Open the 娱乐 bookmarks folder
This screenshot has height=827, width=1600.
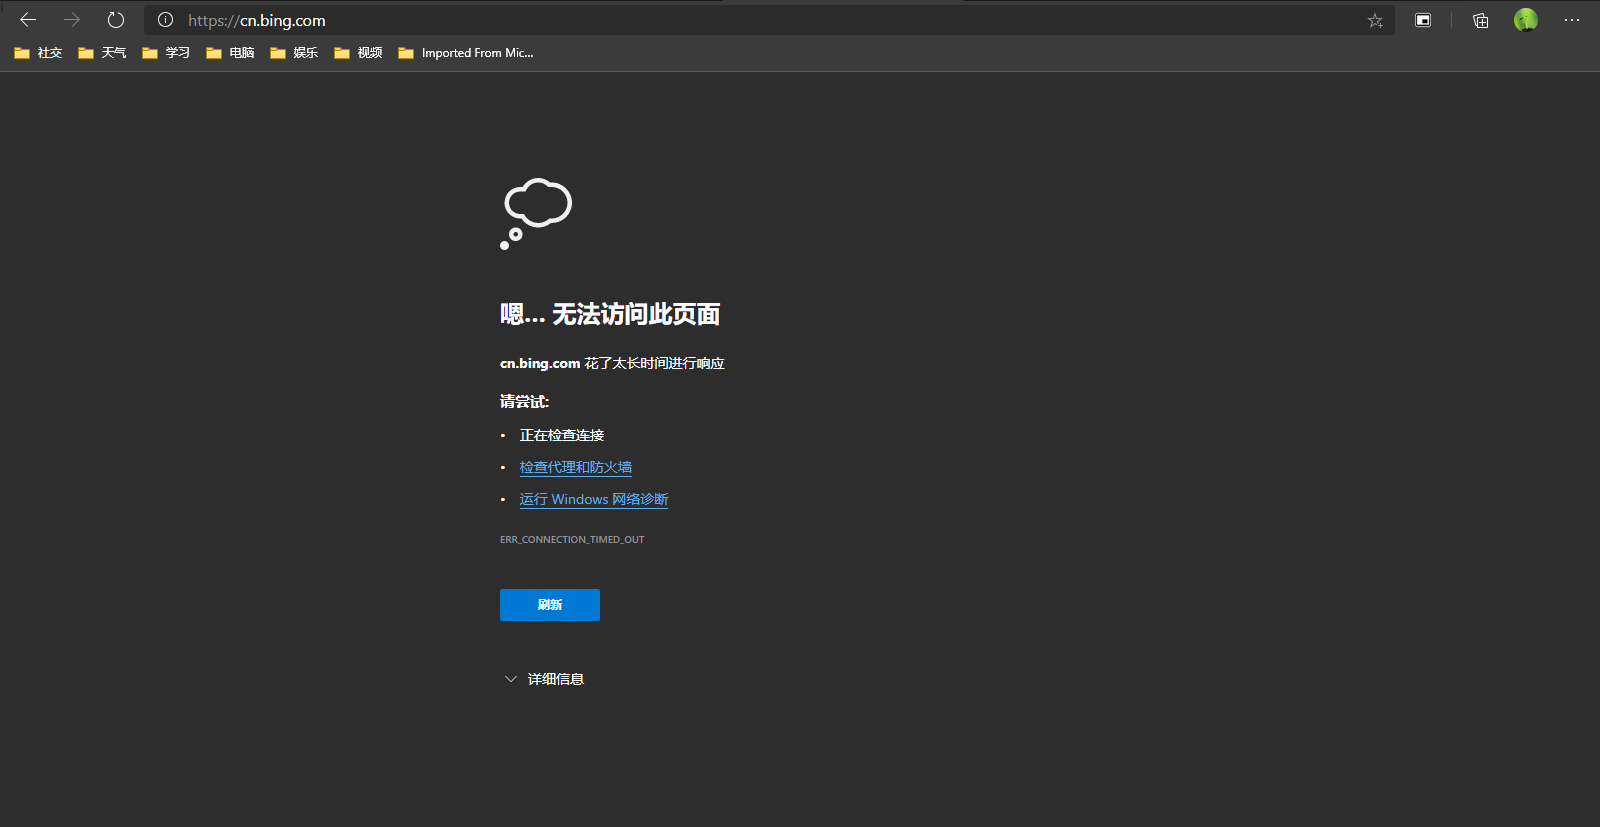tap(294, 53)
